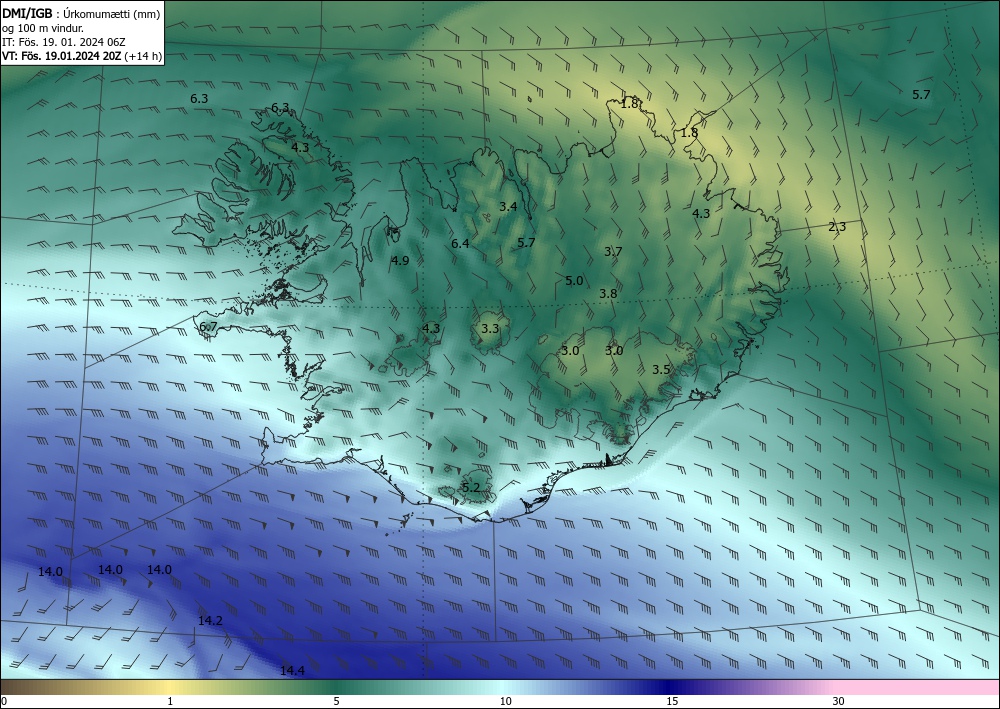The image size is (1000, 709).
Task: Click the color scale tick label 5
Action: pos(336,702)
